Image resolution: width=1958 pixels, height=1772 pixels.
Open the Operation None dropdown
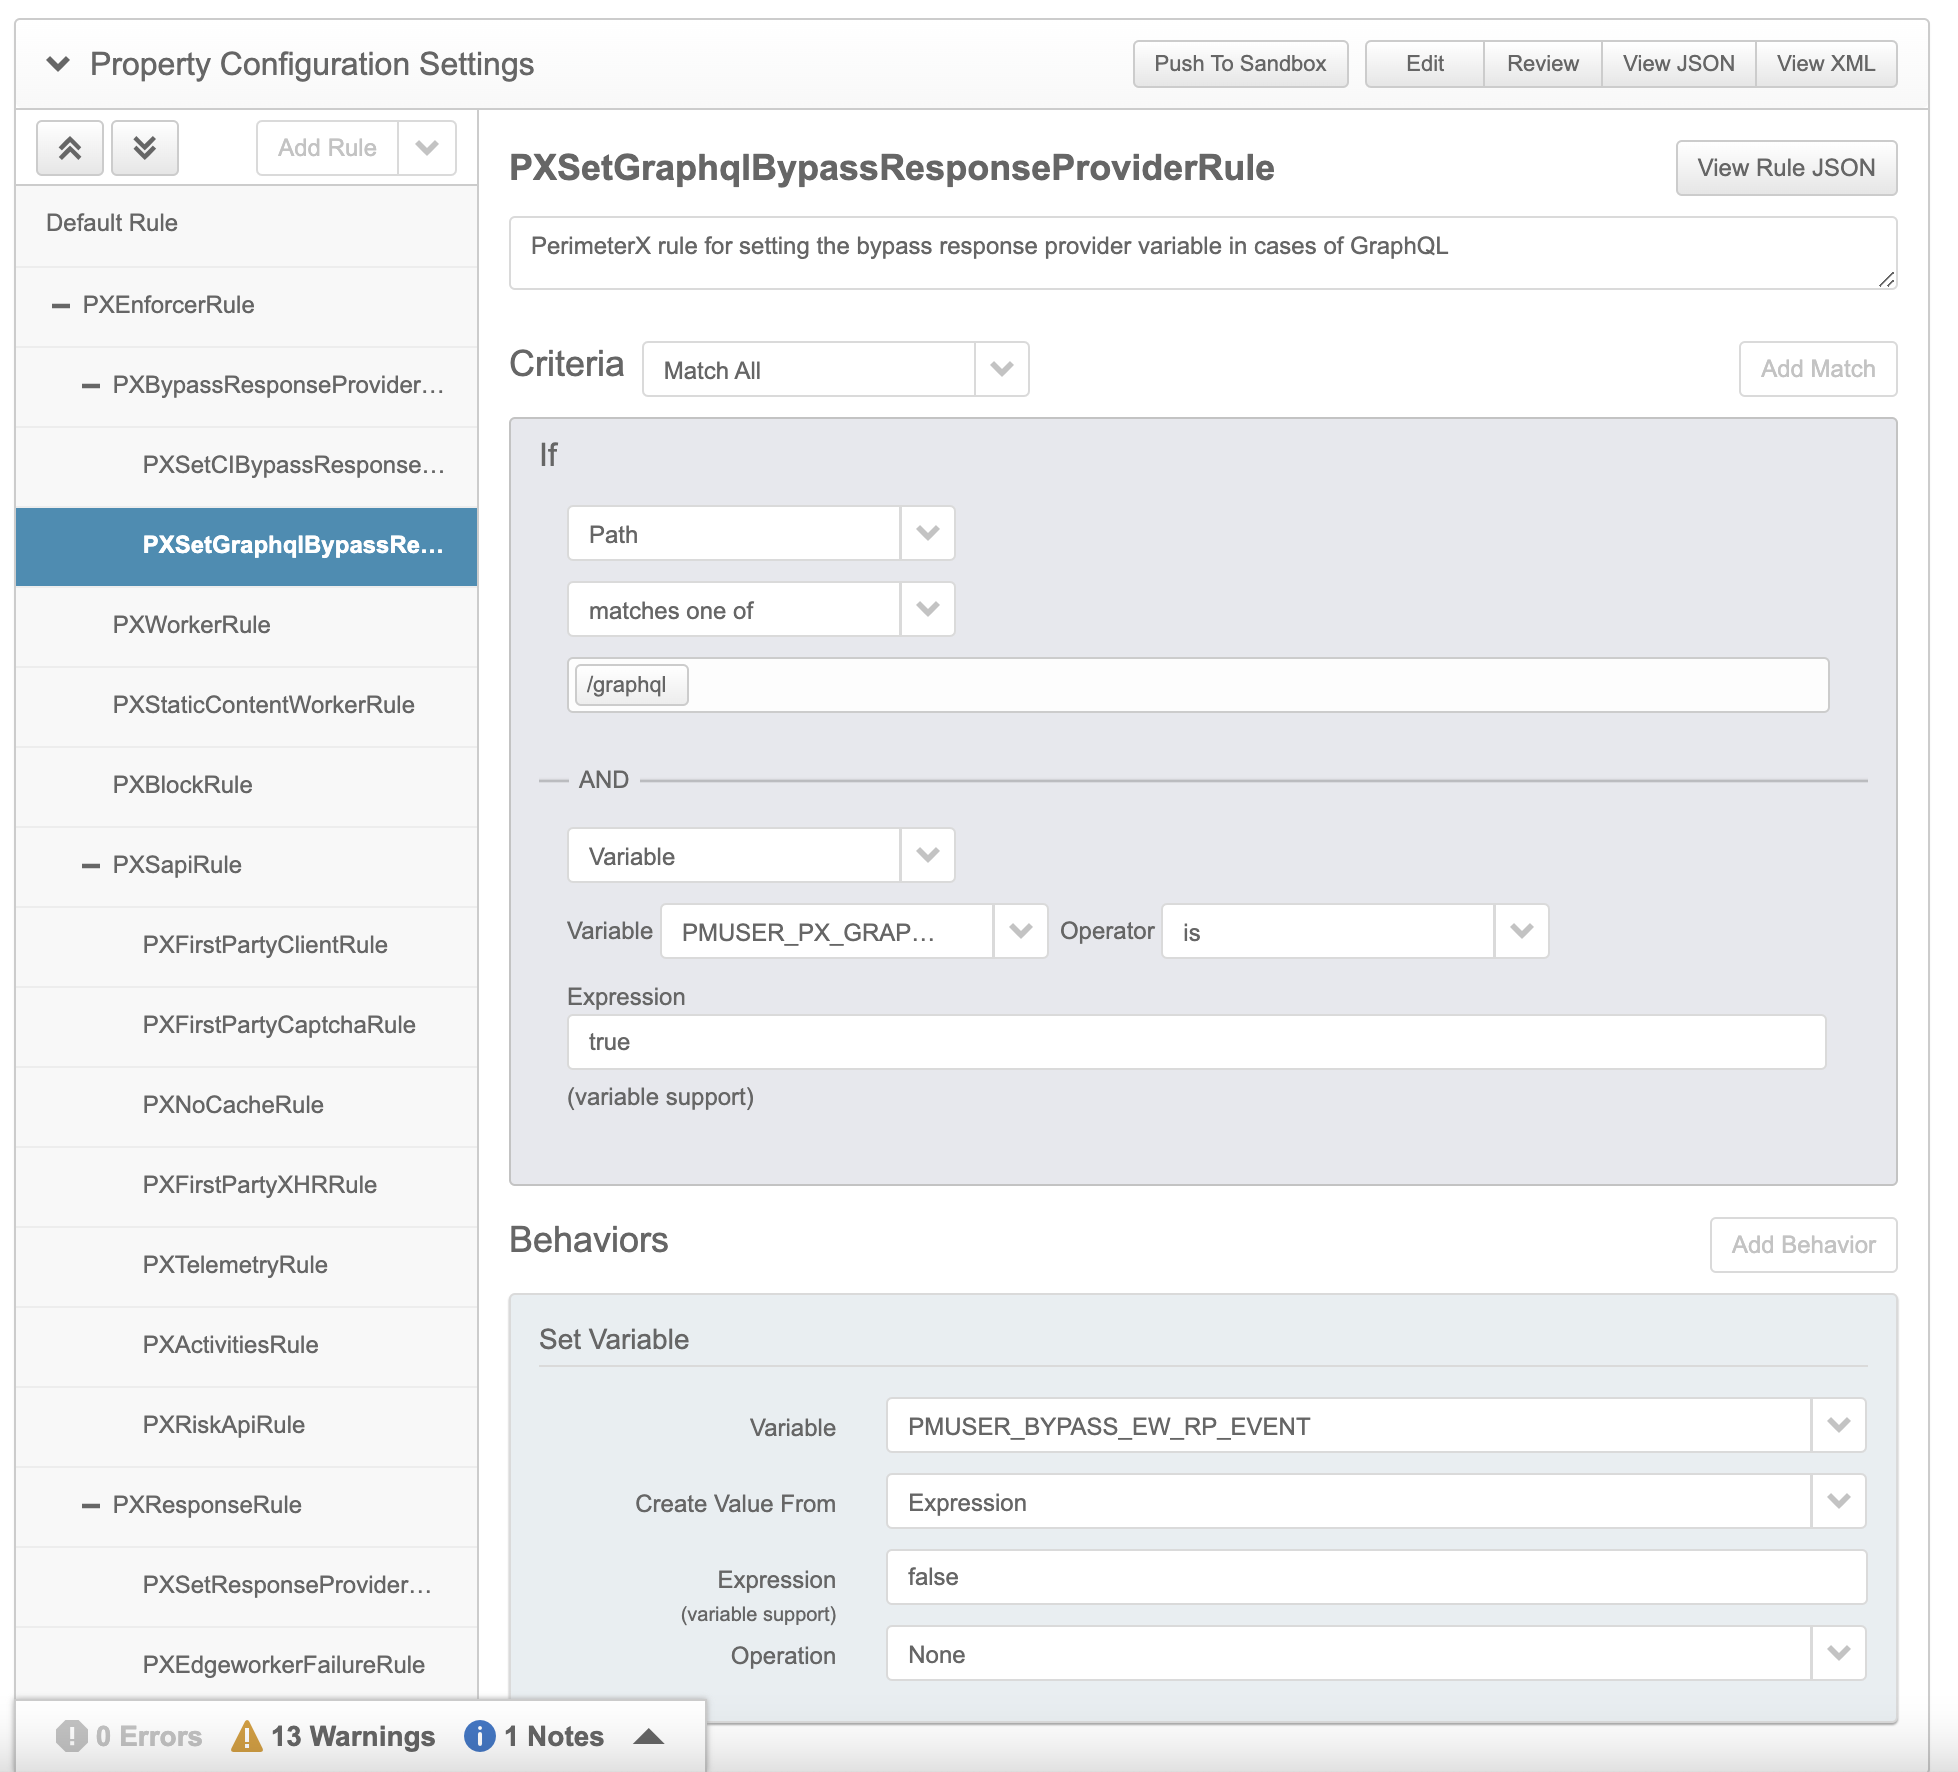(1838, 1653)
